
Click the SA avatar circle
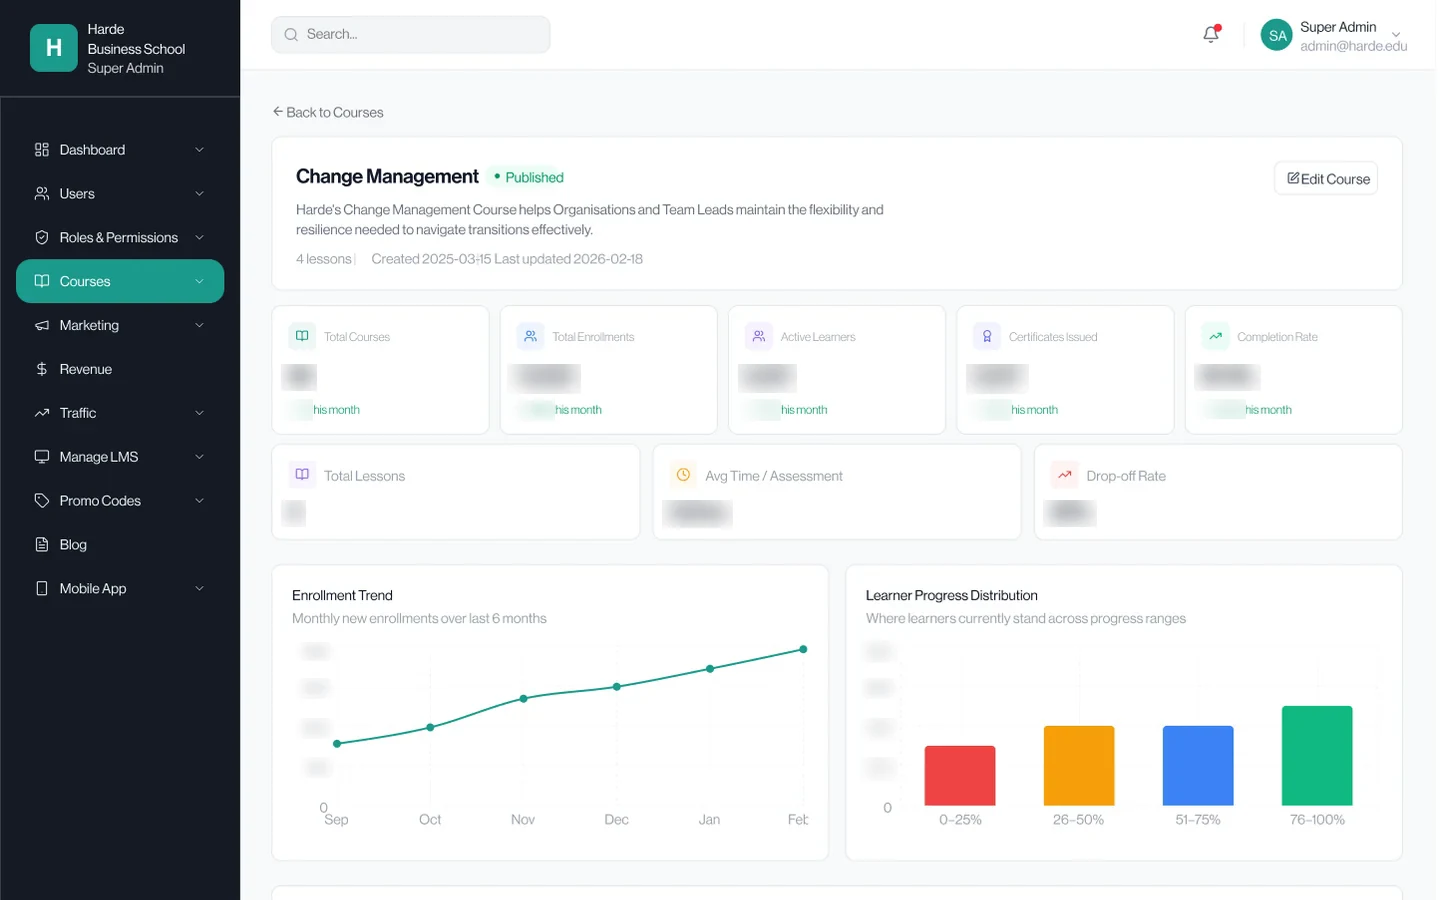pos(1277,35)
